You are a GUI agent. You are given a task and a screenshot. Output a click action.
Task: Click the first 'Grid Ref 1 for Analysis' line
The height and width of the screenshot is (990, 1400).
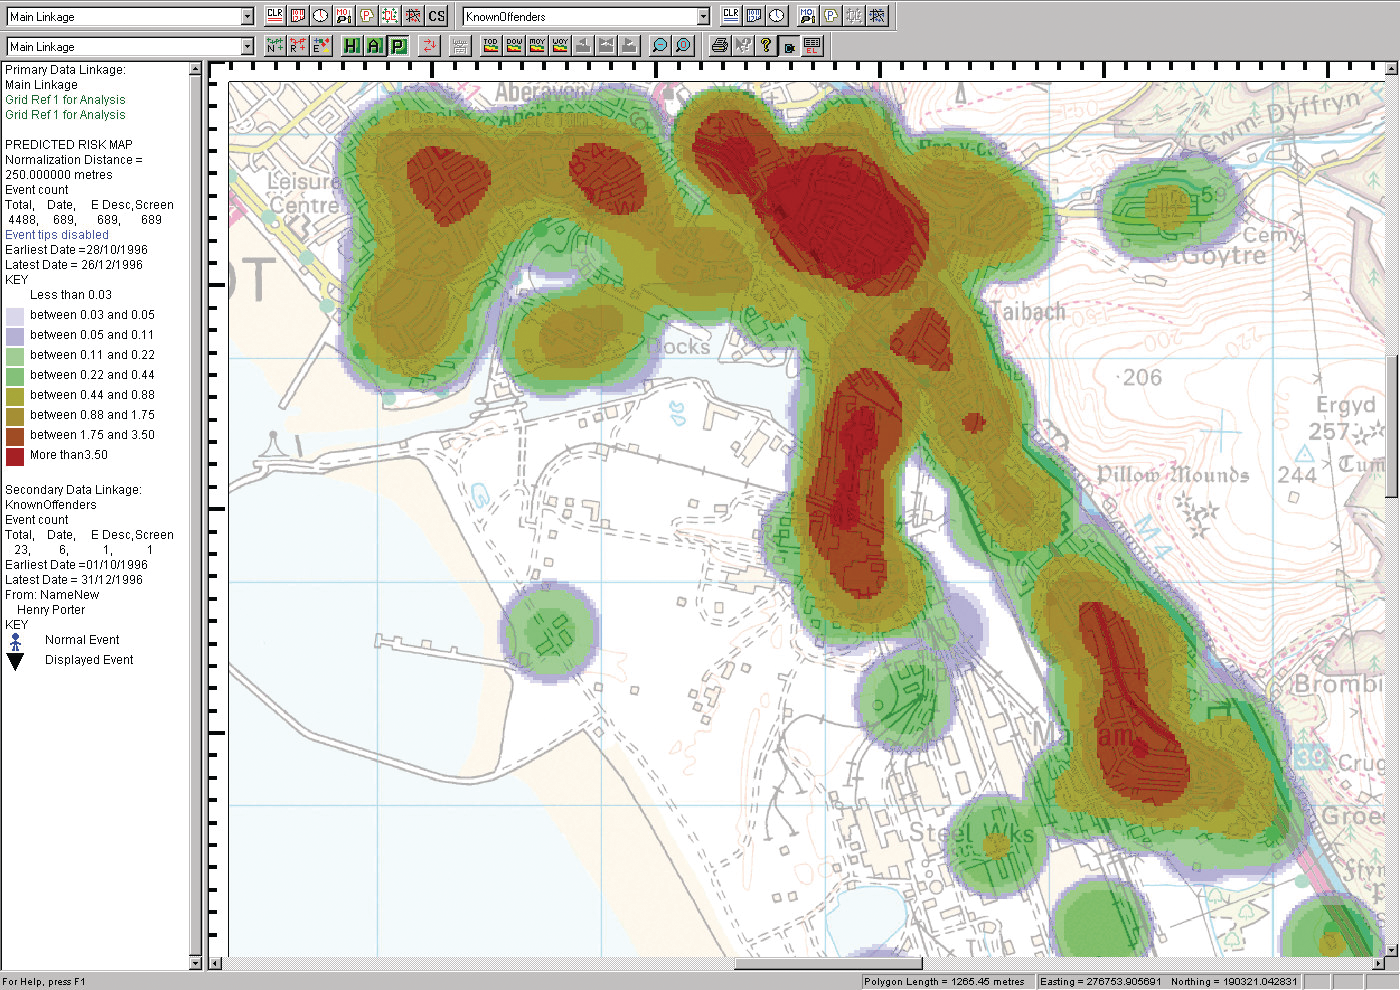click(x=65, y=100)
